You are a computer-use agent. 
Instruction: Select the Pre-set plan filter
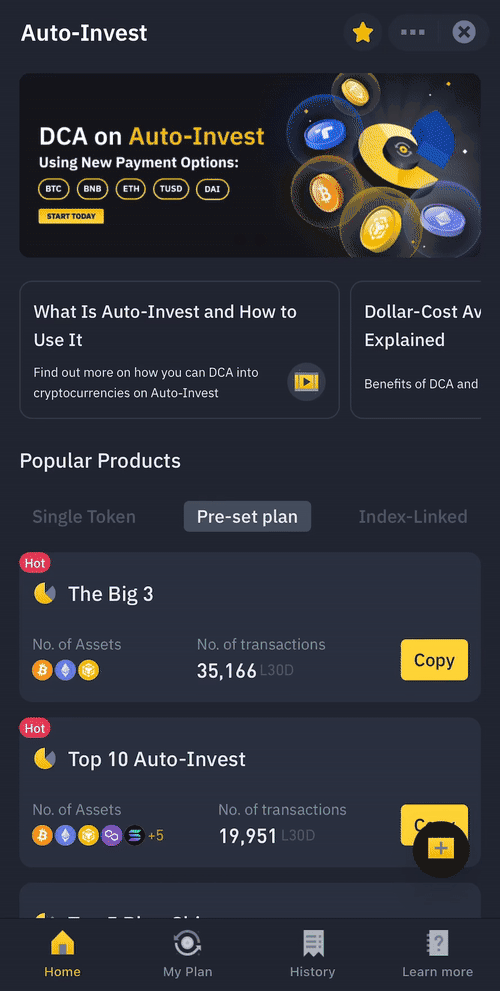pos(247,516)
